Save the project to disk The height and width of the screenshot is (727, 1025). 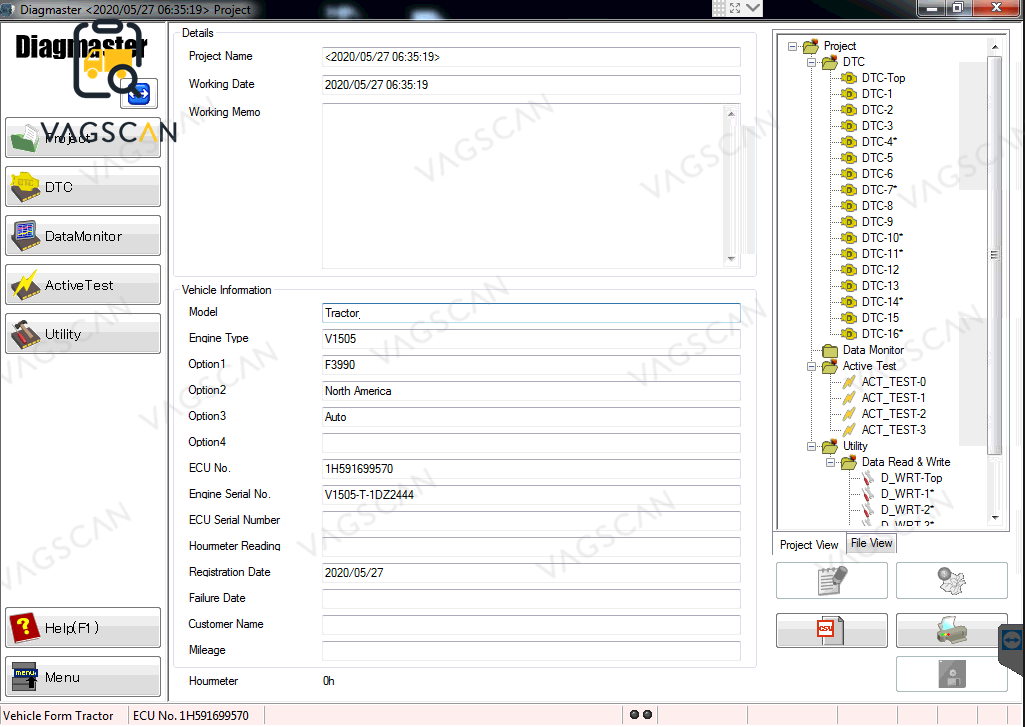[x=952, y=674]
